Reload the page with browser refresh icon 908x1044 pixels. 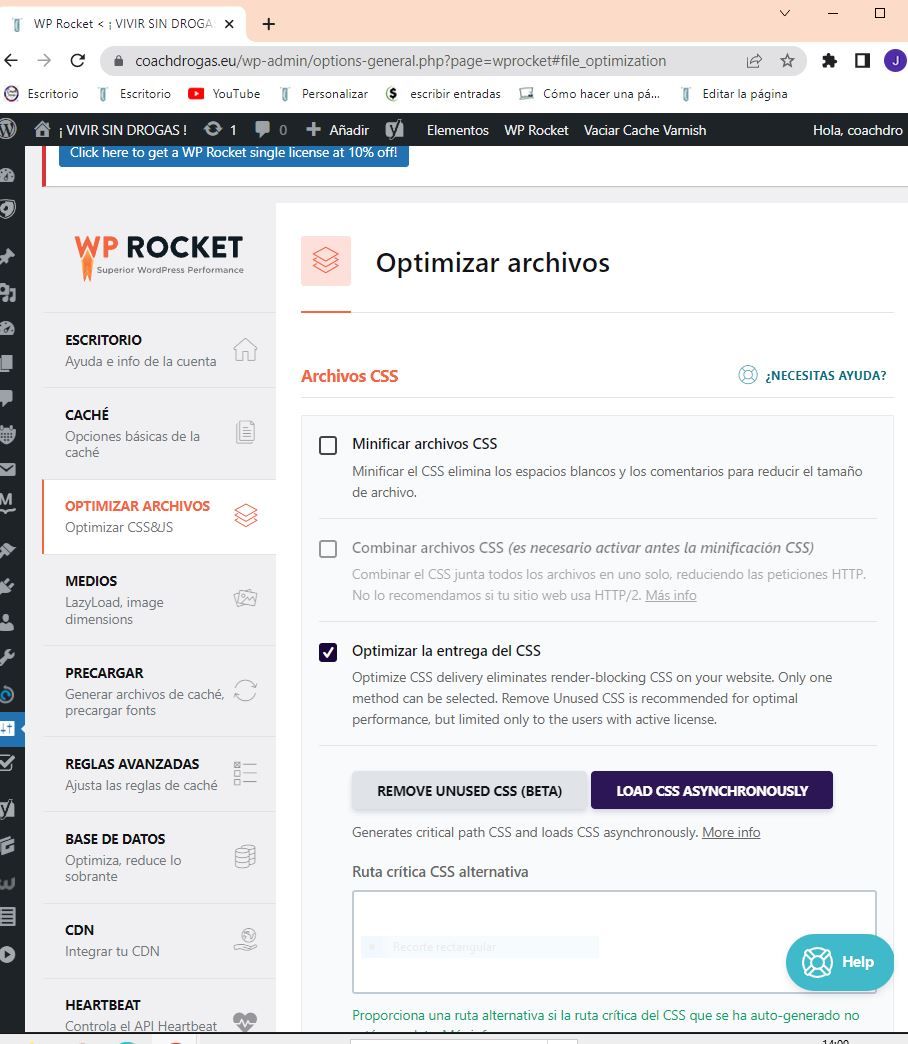click(x=78, y=61)
